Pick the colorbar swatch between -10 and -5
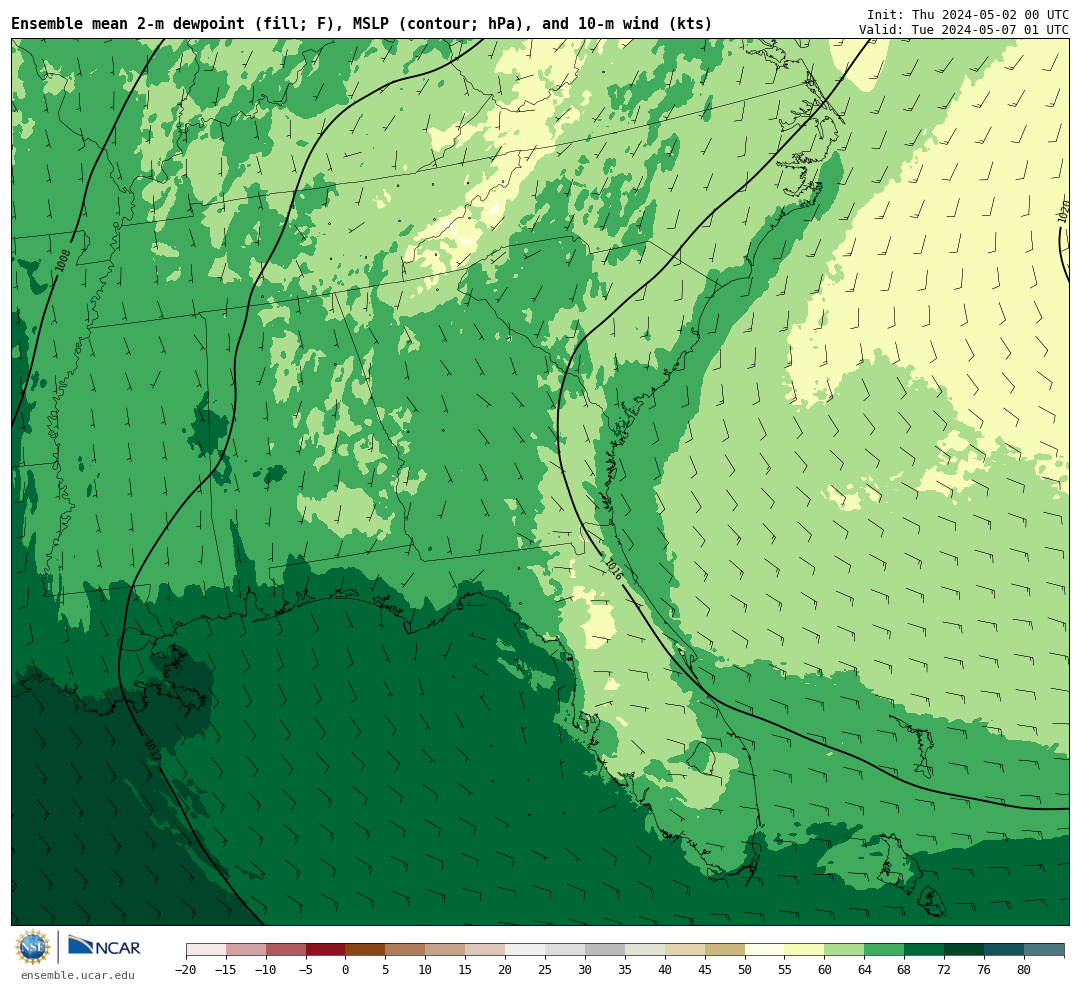The height and width of the screenshot is (988, 1080). [x=286, y=950]
